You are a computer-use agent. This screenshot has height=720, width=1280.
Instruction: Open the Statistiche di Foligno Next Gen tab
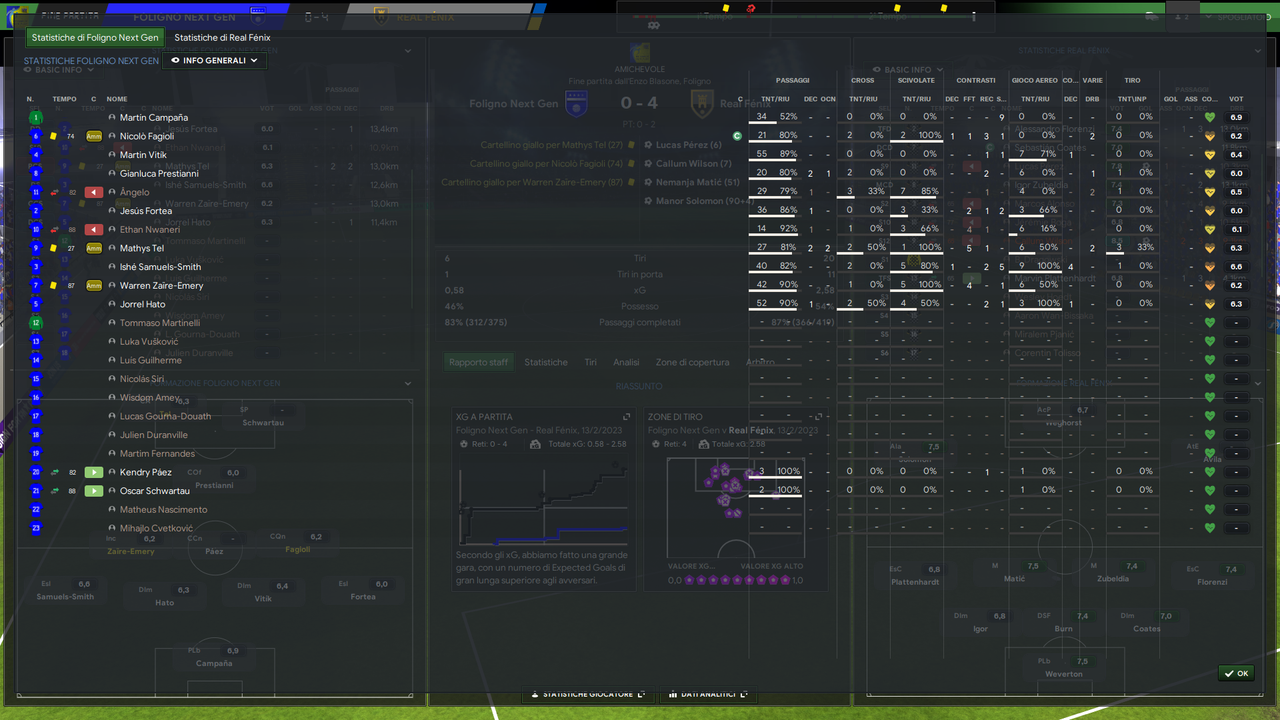pos(95,38)
